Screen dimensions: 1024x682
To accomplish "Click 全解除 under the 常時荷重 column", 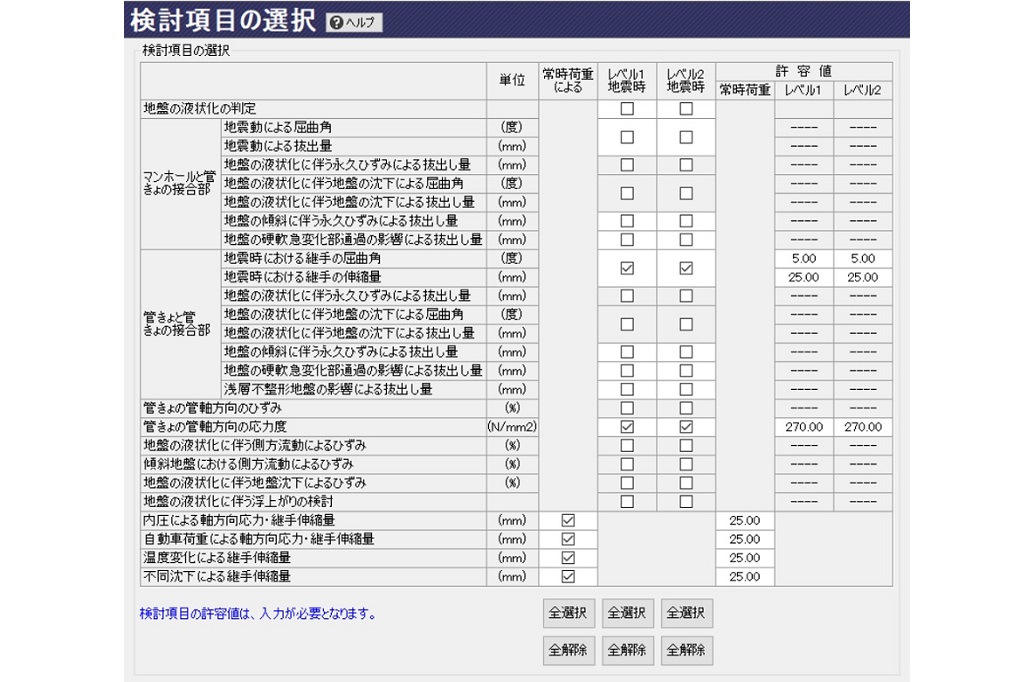I will click(568, 651).
